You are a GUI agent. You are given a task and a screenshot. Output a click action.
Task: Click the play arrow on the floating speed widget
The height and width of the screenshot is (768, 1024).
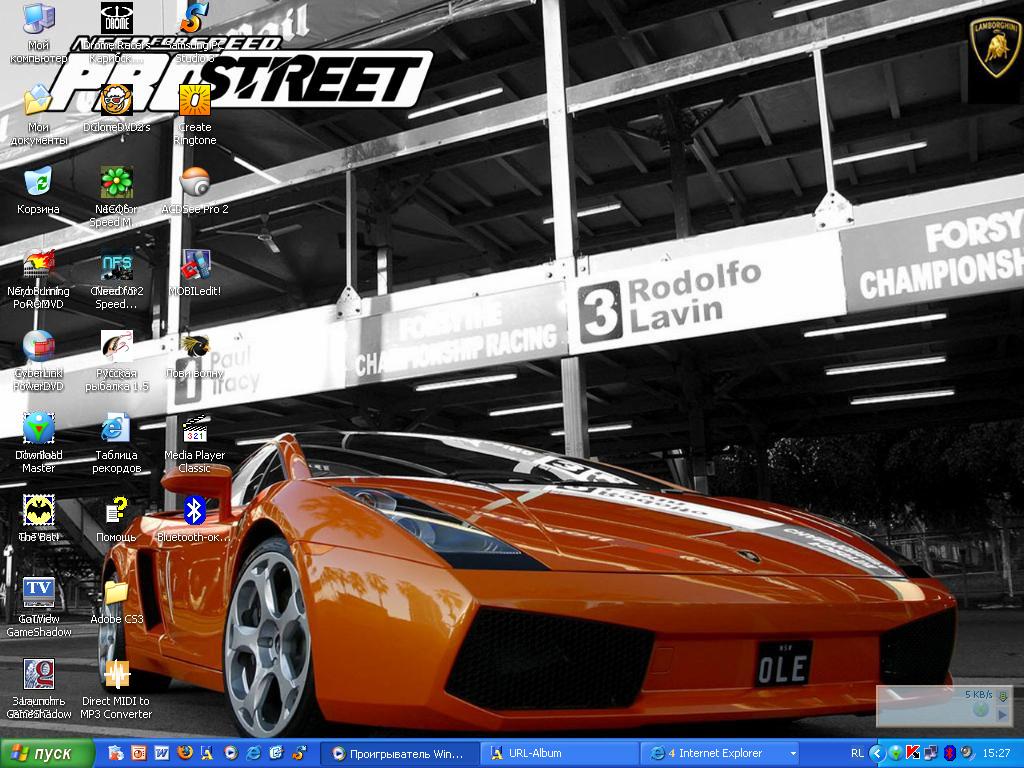click(1003, 714)
